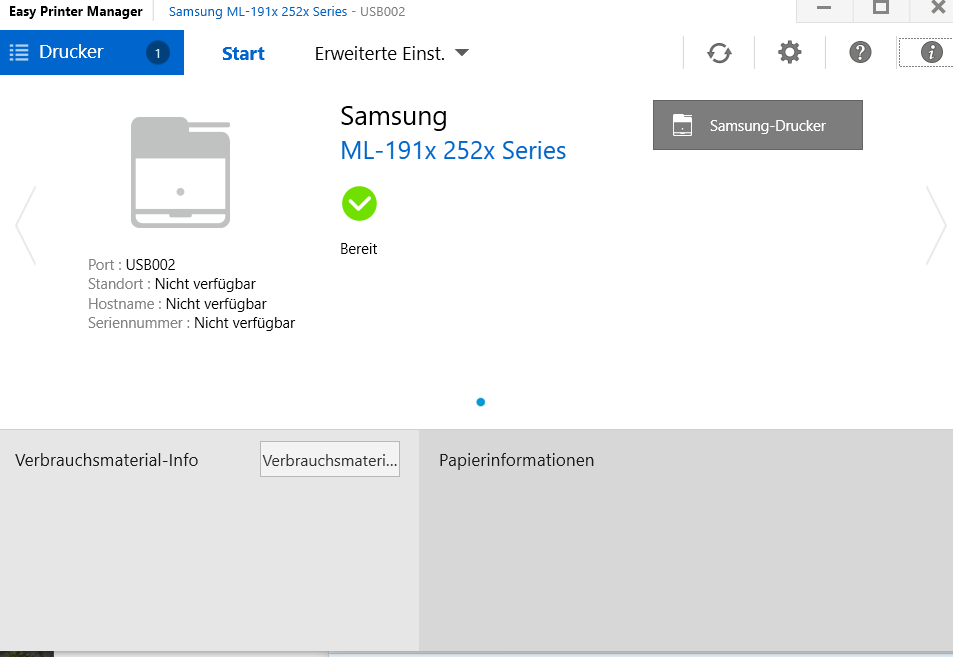Click the Seriennummer : Nicht verfügbar text

pyautogui.click(x=191, y=323)
